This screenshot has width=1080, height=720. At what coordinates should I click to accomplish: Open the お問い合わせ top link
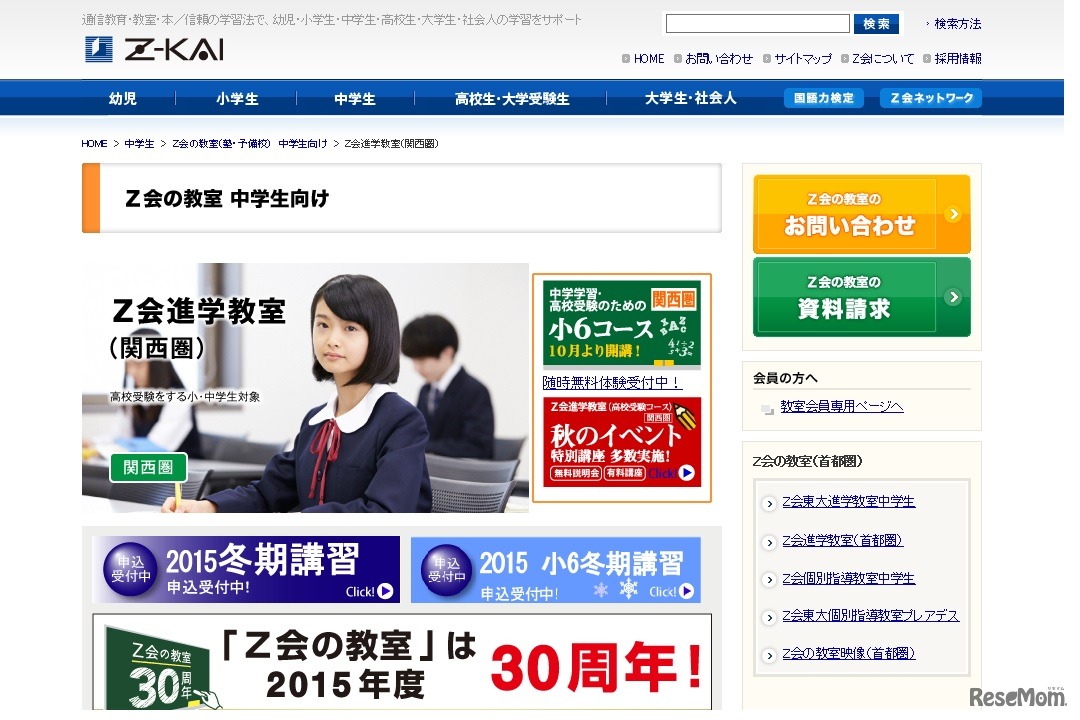click(718, 59)
